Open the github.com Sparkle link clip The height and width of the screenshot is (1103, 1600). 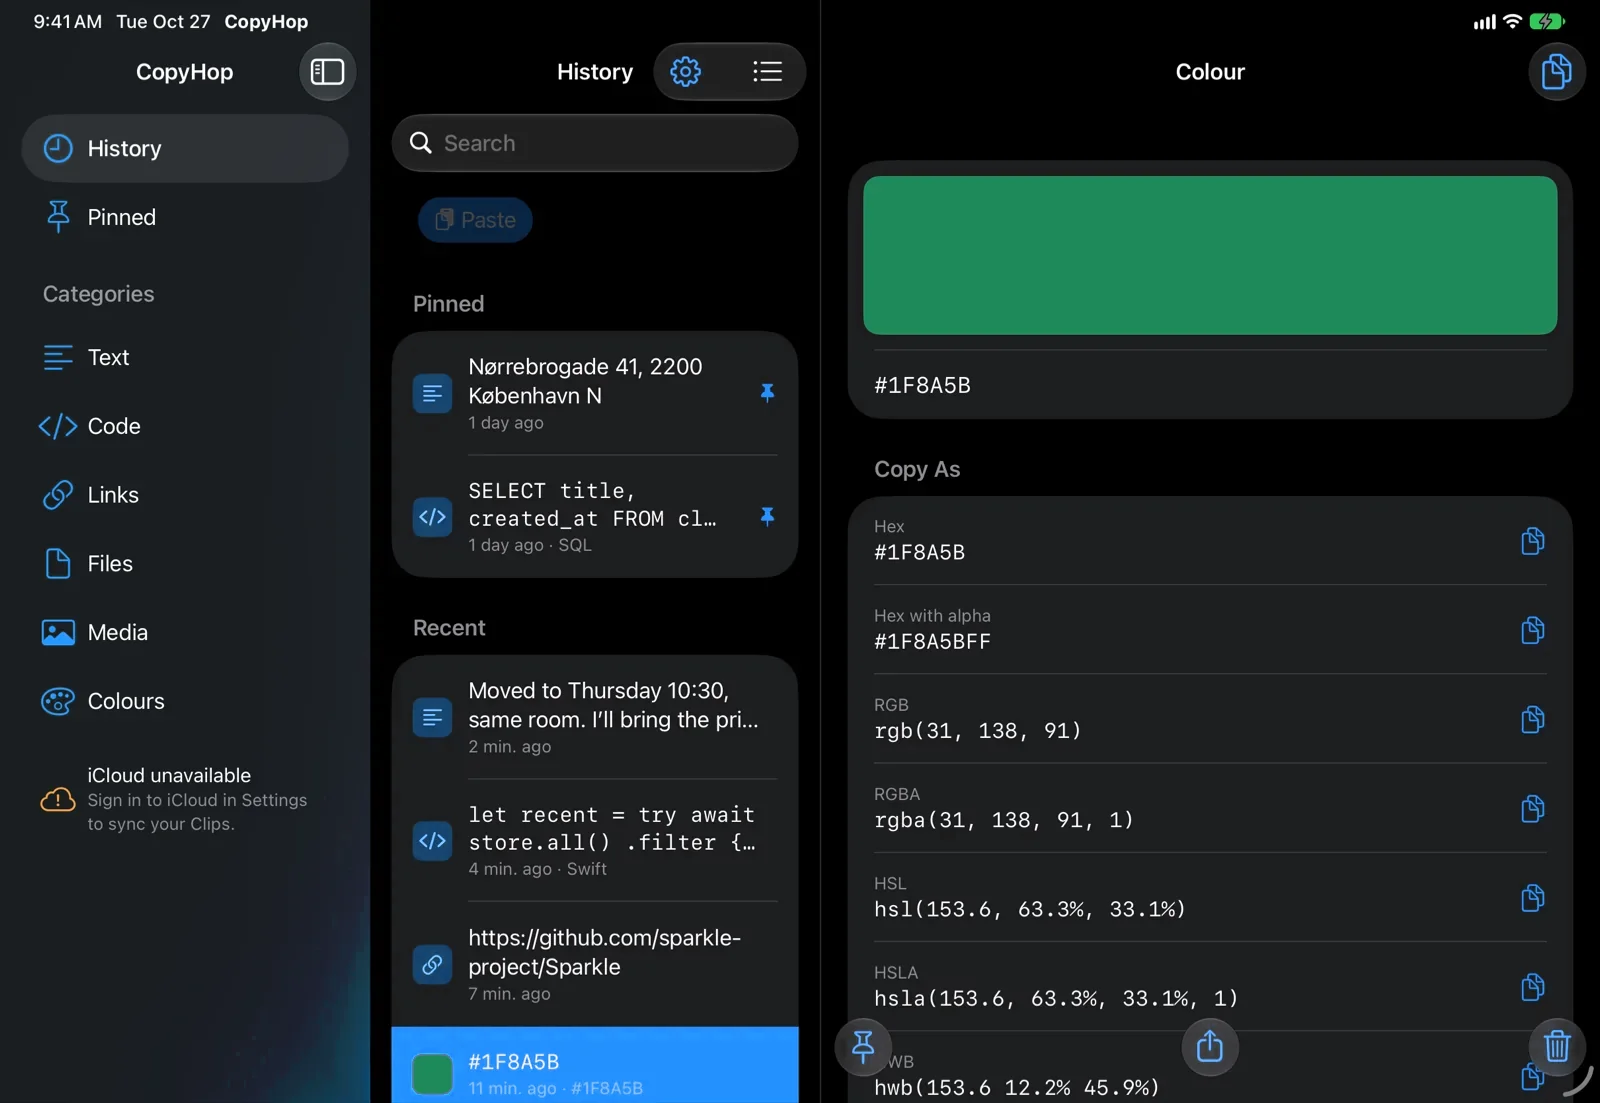click(595, 964)
